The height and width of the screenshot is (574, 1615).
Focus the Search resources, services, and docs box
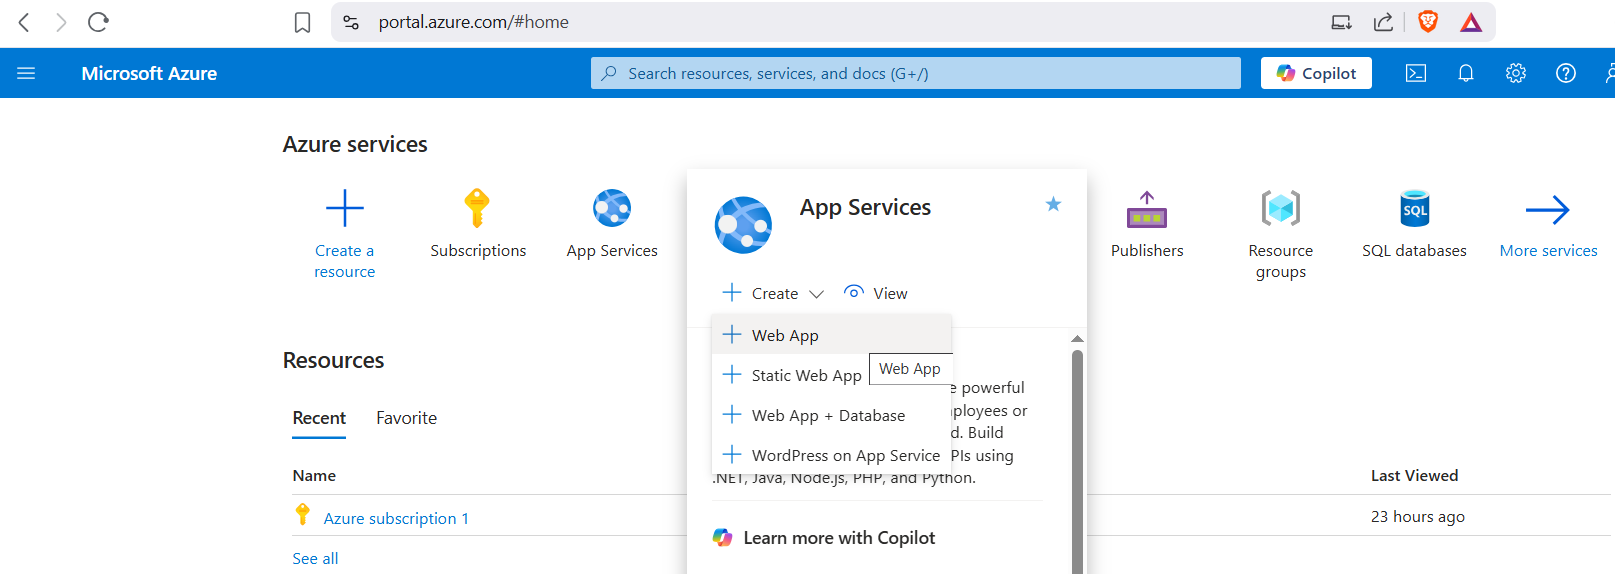point(915,73)
